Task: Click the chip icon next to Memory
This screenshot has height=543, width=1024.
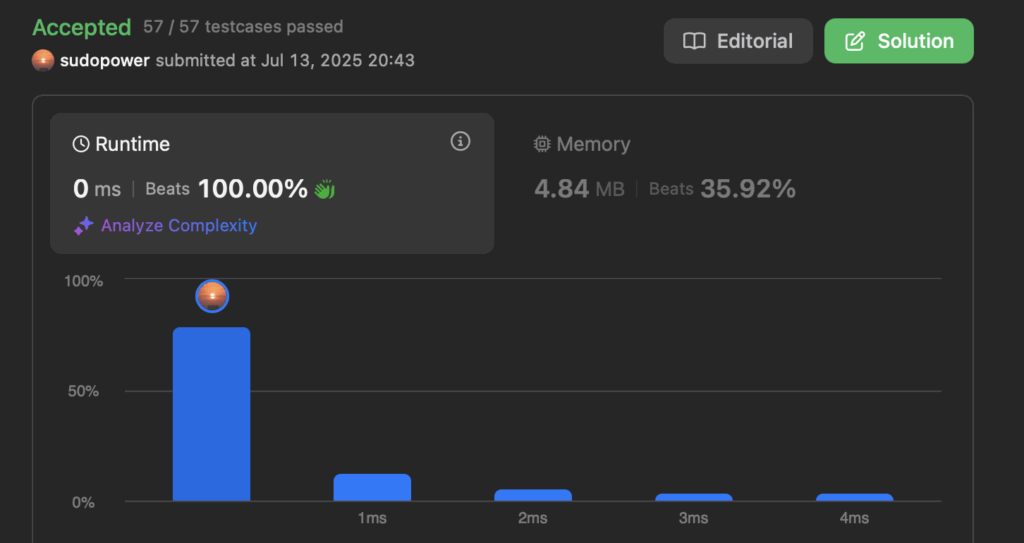Action: [x=542, y=144]
